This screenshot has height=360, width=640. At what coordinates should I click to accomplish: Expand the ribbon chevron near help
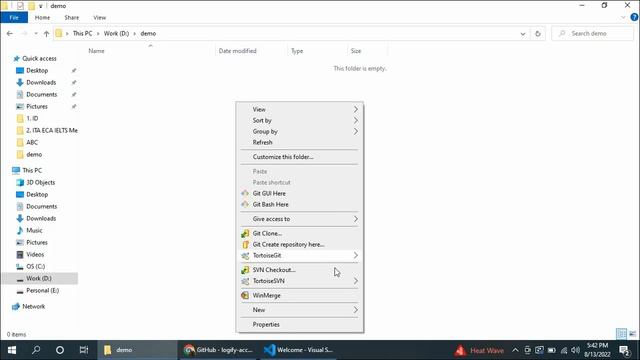coord(623,18)
